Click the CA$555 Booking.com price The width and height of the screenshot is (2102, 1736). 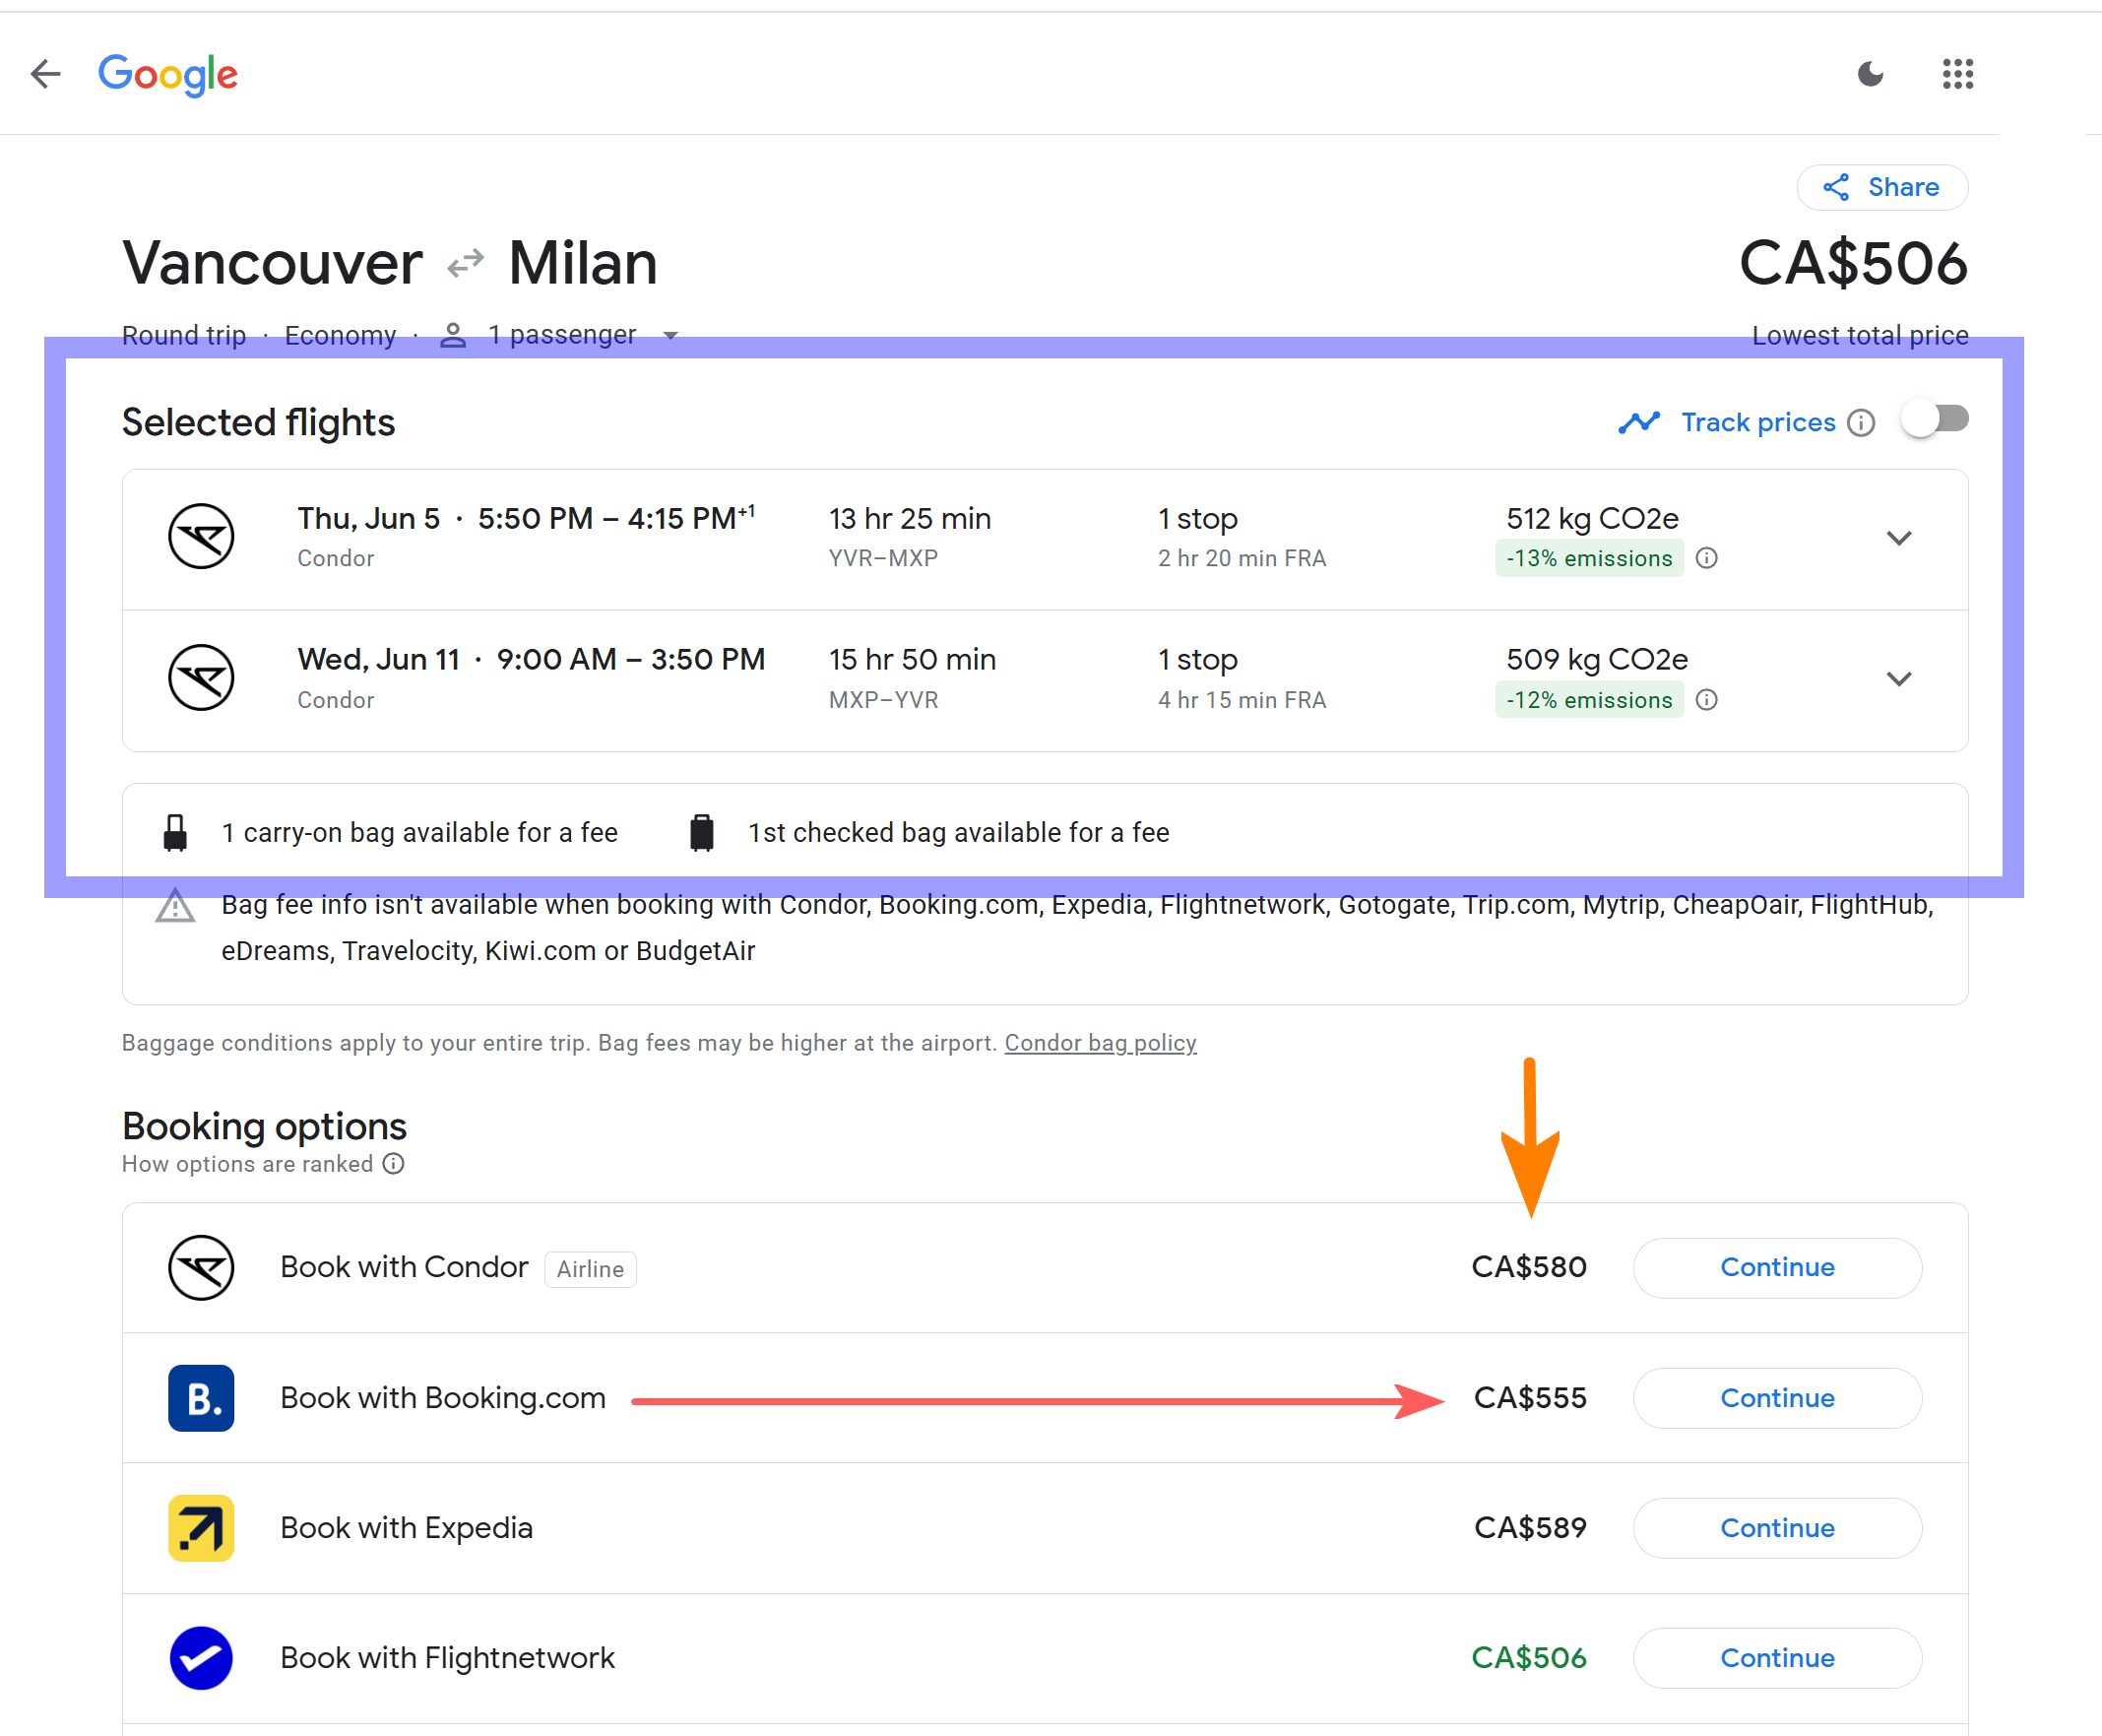[1530, 1398]
